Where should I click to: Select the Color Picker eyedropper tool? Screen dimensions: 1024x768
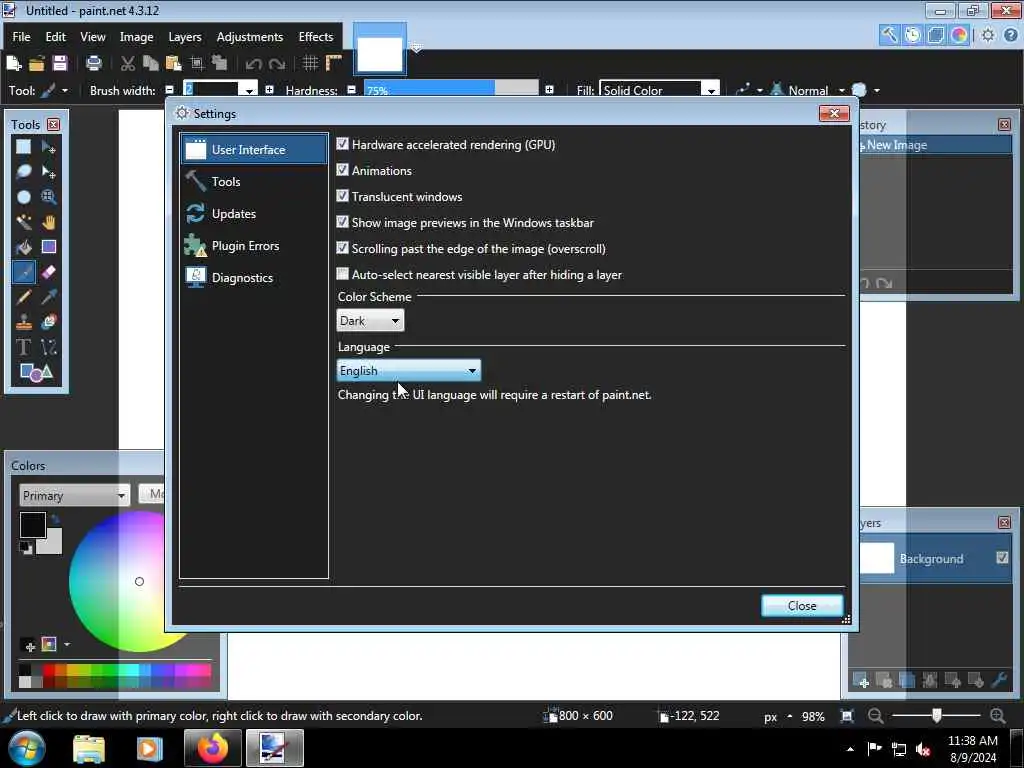point(49,297)
